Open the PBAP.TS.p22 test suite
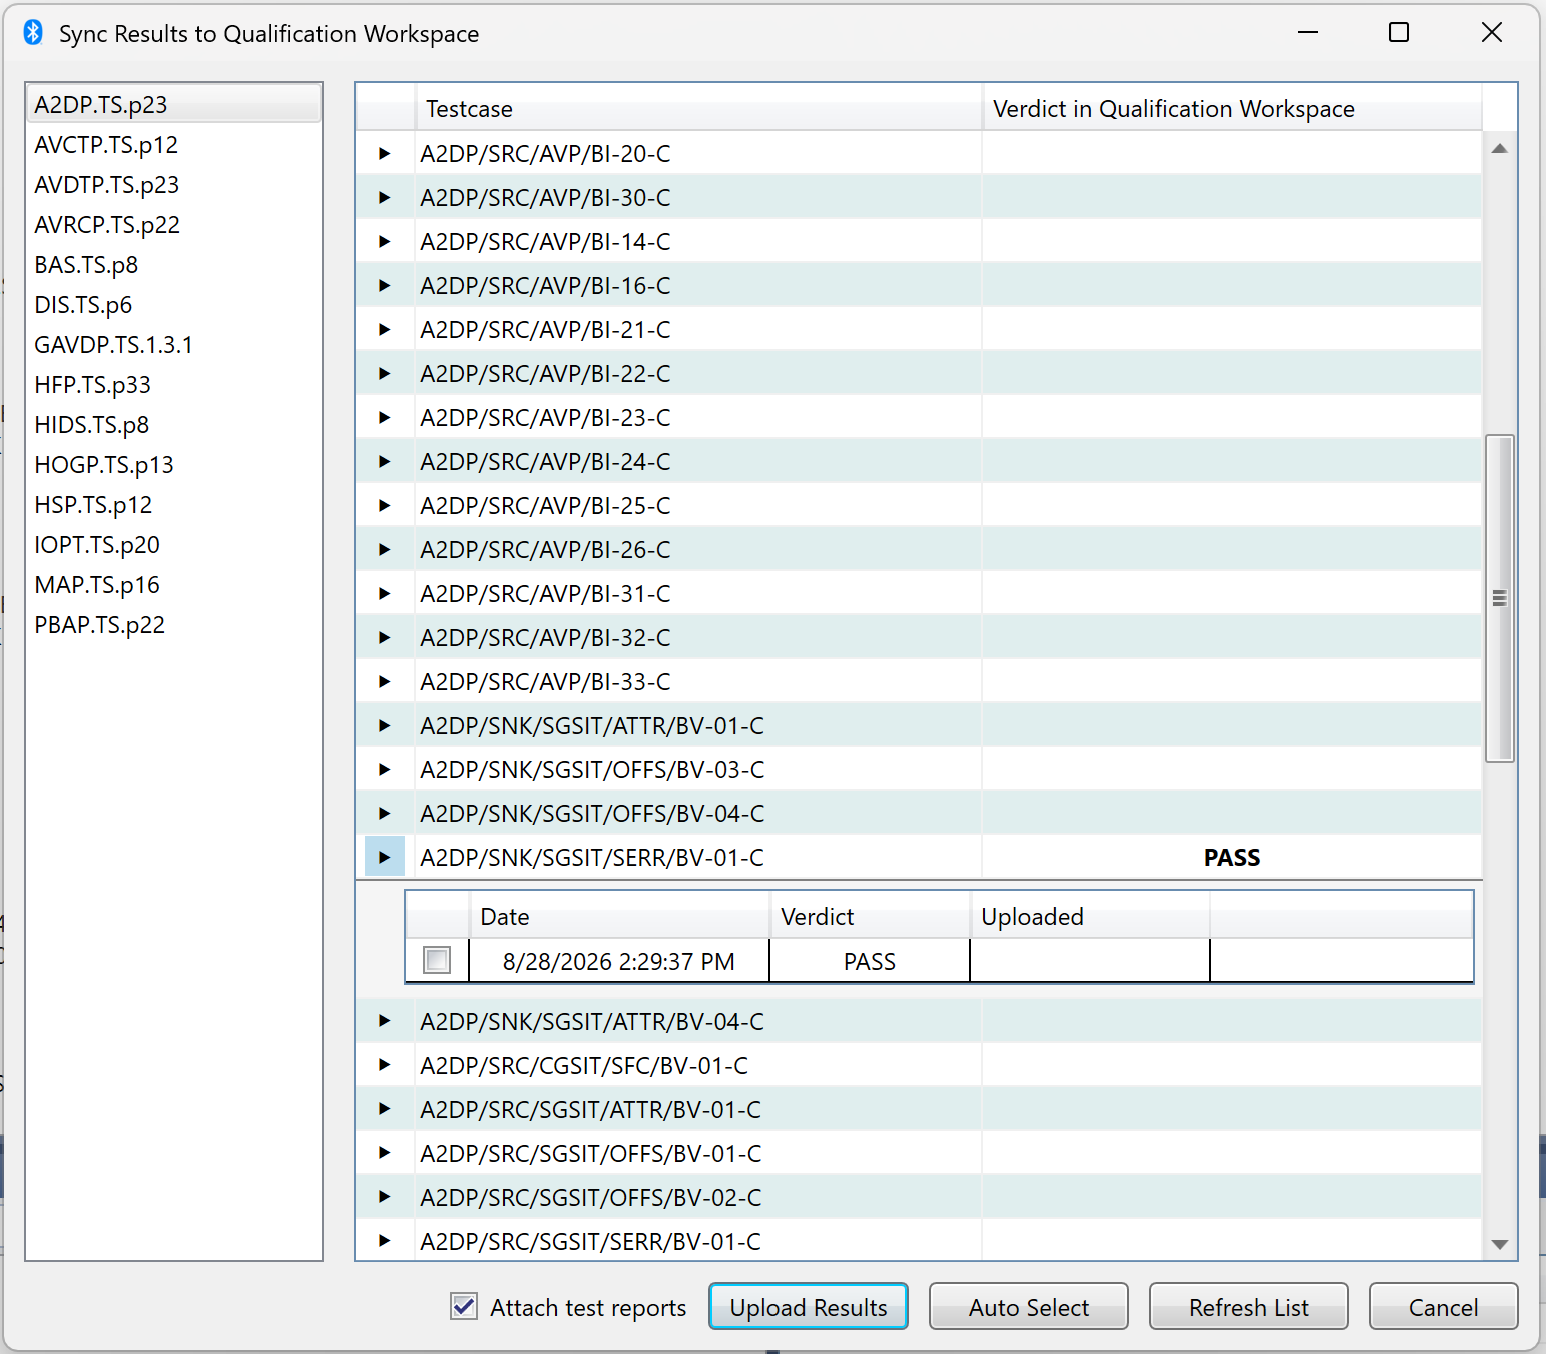 pyautogui.click(x=174, y=625)
